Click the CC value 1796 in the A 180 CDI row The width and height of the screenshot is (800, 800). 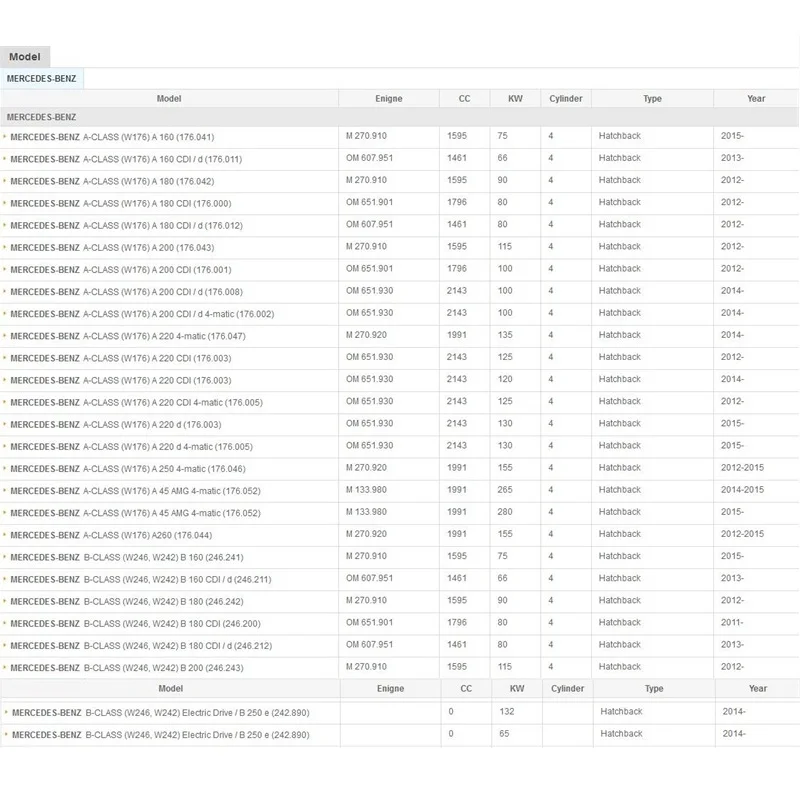[457, 203]
